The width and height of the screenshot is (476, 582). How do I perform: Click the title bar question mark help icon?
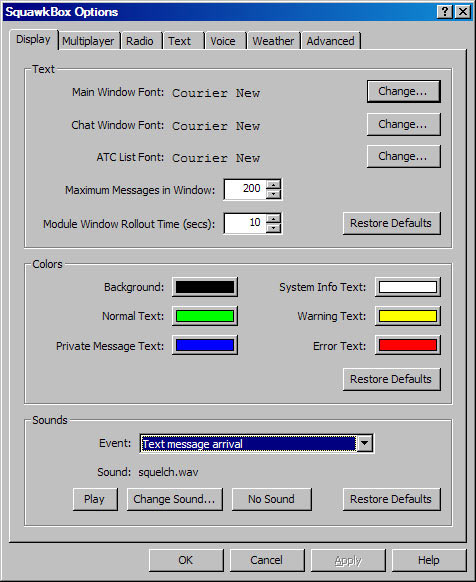point(445,12)
